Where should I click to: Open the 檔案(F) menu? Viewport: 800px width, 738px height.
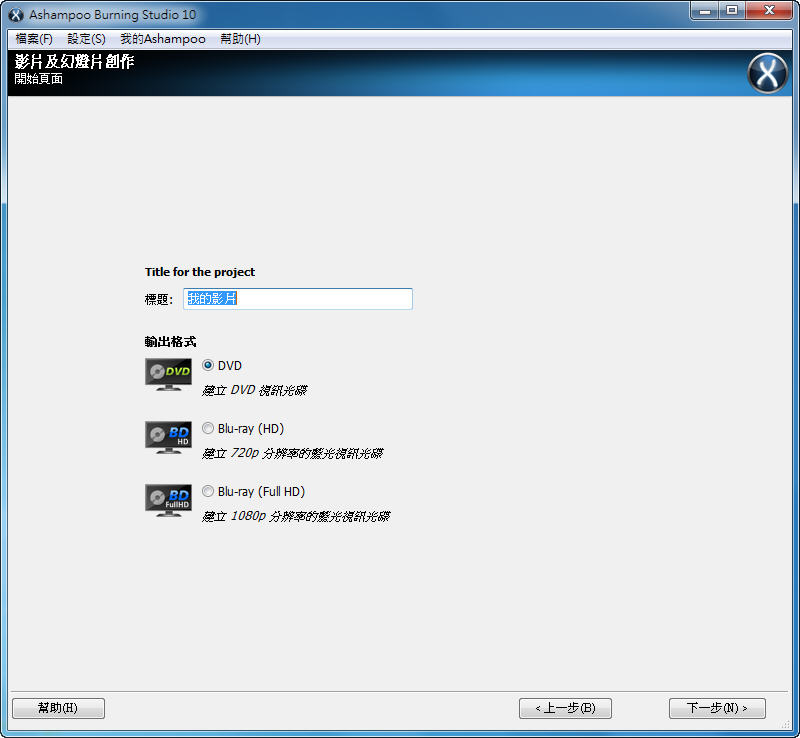point(34,39)
